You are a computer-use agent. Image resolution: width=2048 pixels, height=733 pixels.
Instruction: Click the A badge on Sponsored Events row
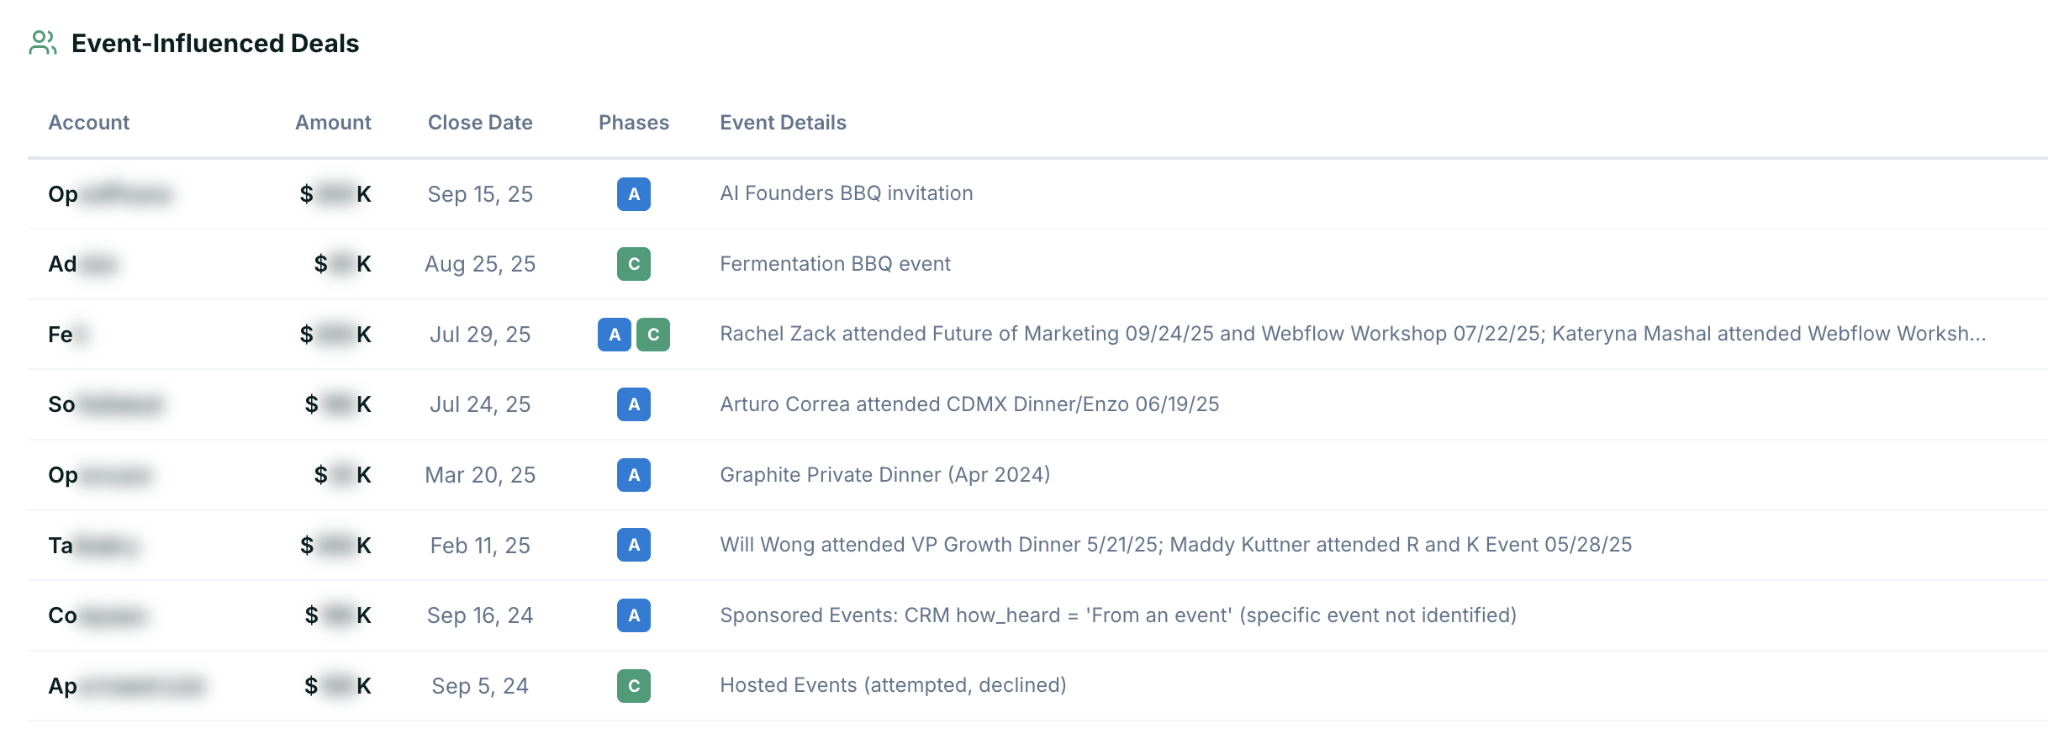[634, 615]
